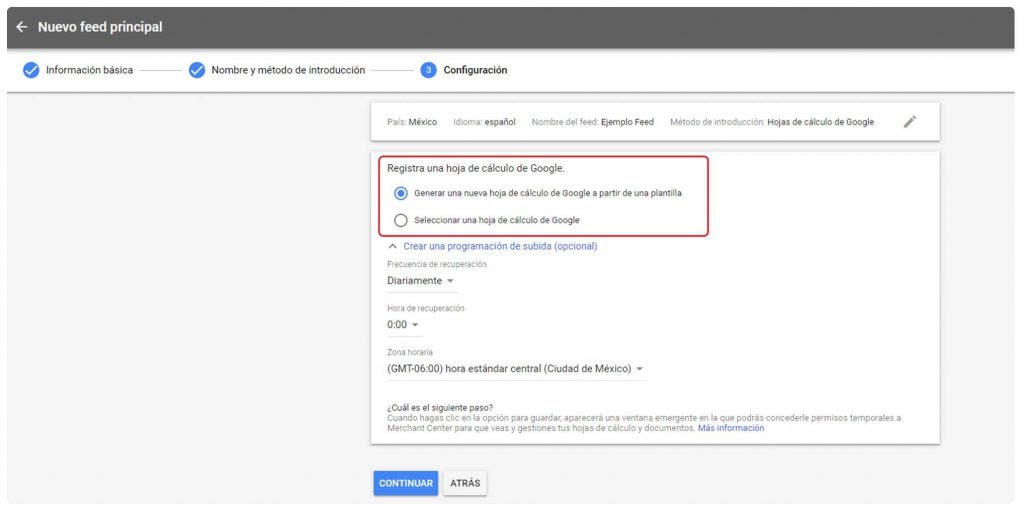Click the step 3 Configuración circle icon
Viewport: 1024px width, 509px height.
pos(428,70)
